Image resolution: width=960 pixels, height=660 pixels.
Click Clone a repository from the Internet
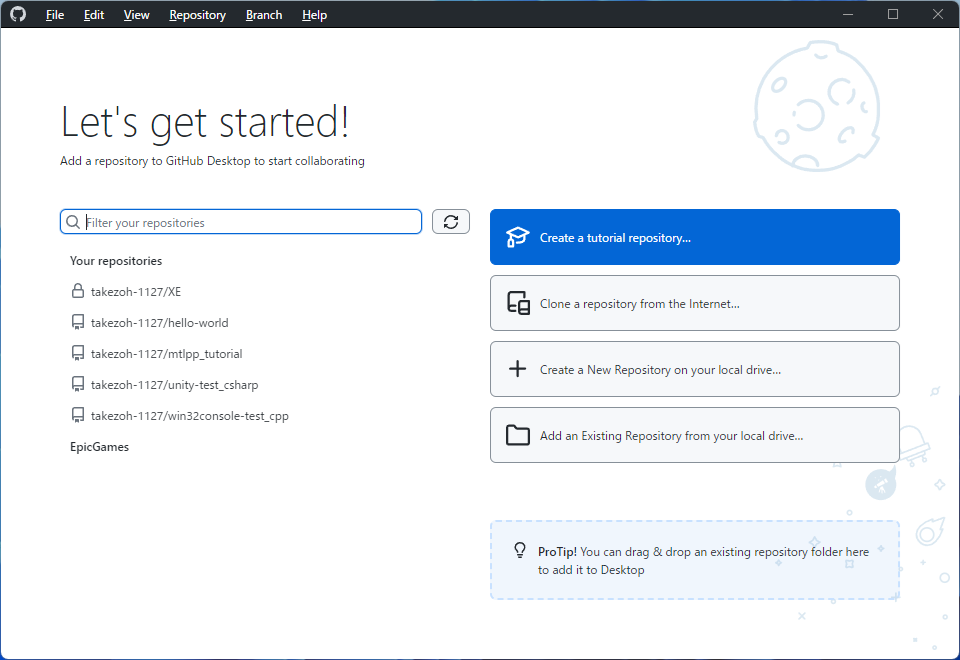point(694,303)
